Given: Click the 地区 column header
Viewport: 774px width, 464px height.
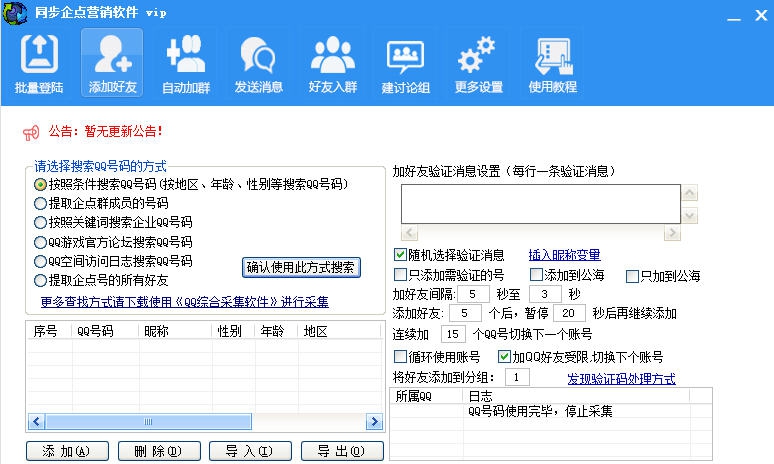Looking at the screenshot, I should [340, 331].
